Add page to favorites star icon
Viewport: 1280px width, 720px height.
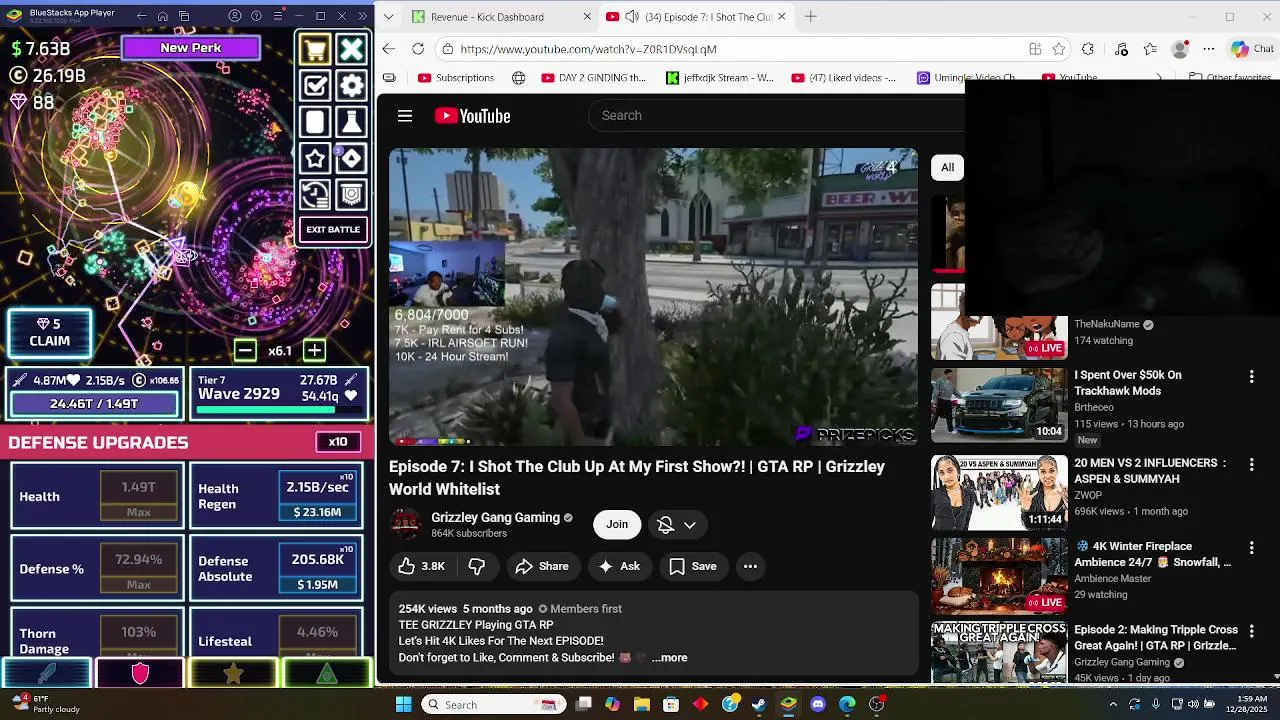point(1059,49)
